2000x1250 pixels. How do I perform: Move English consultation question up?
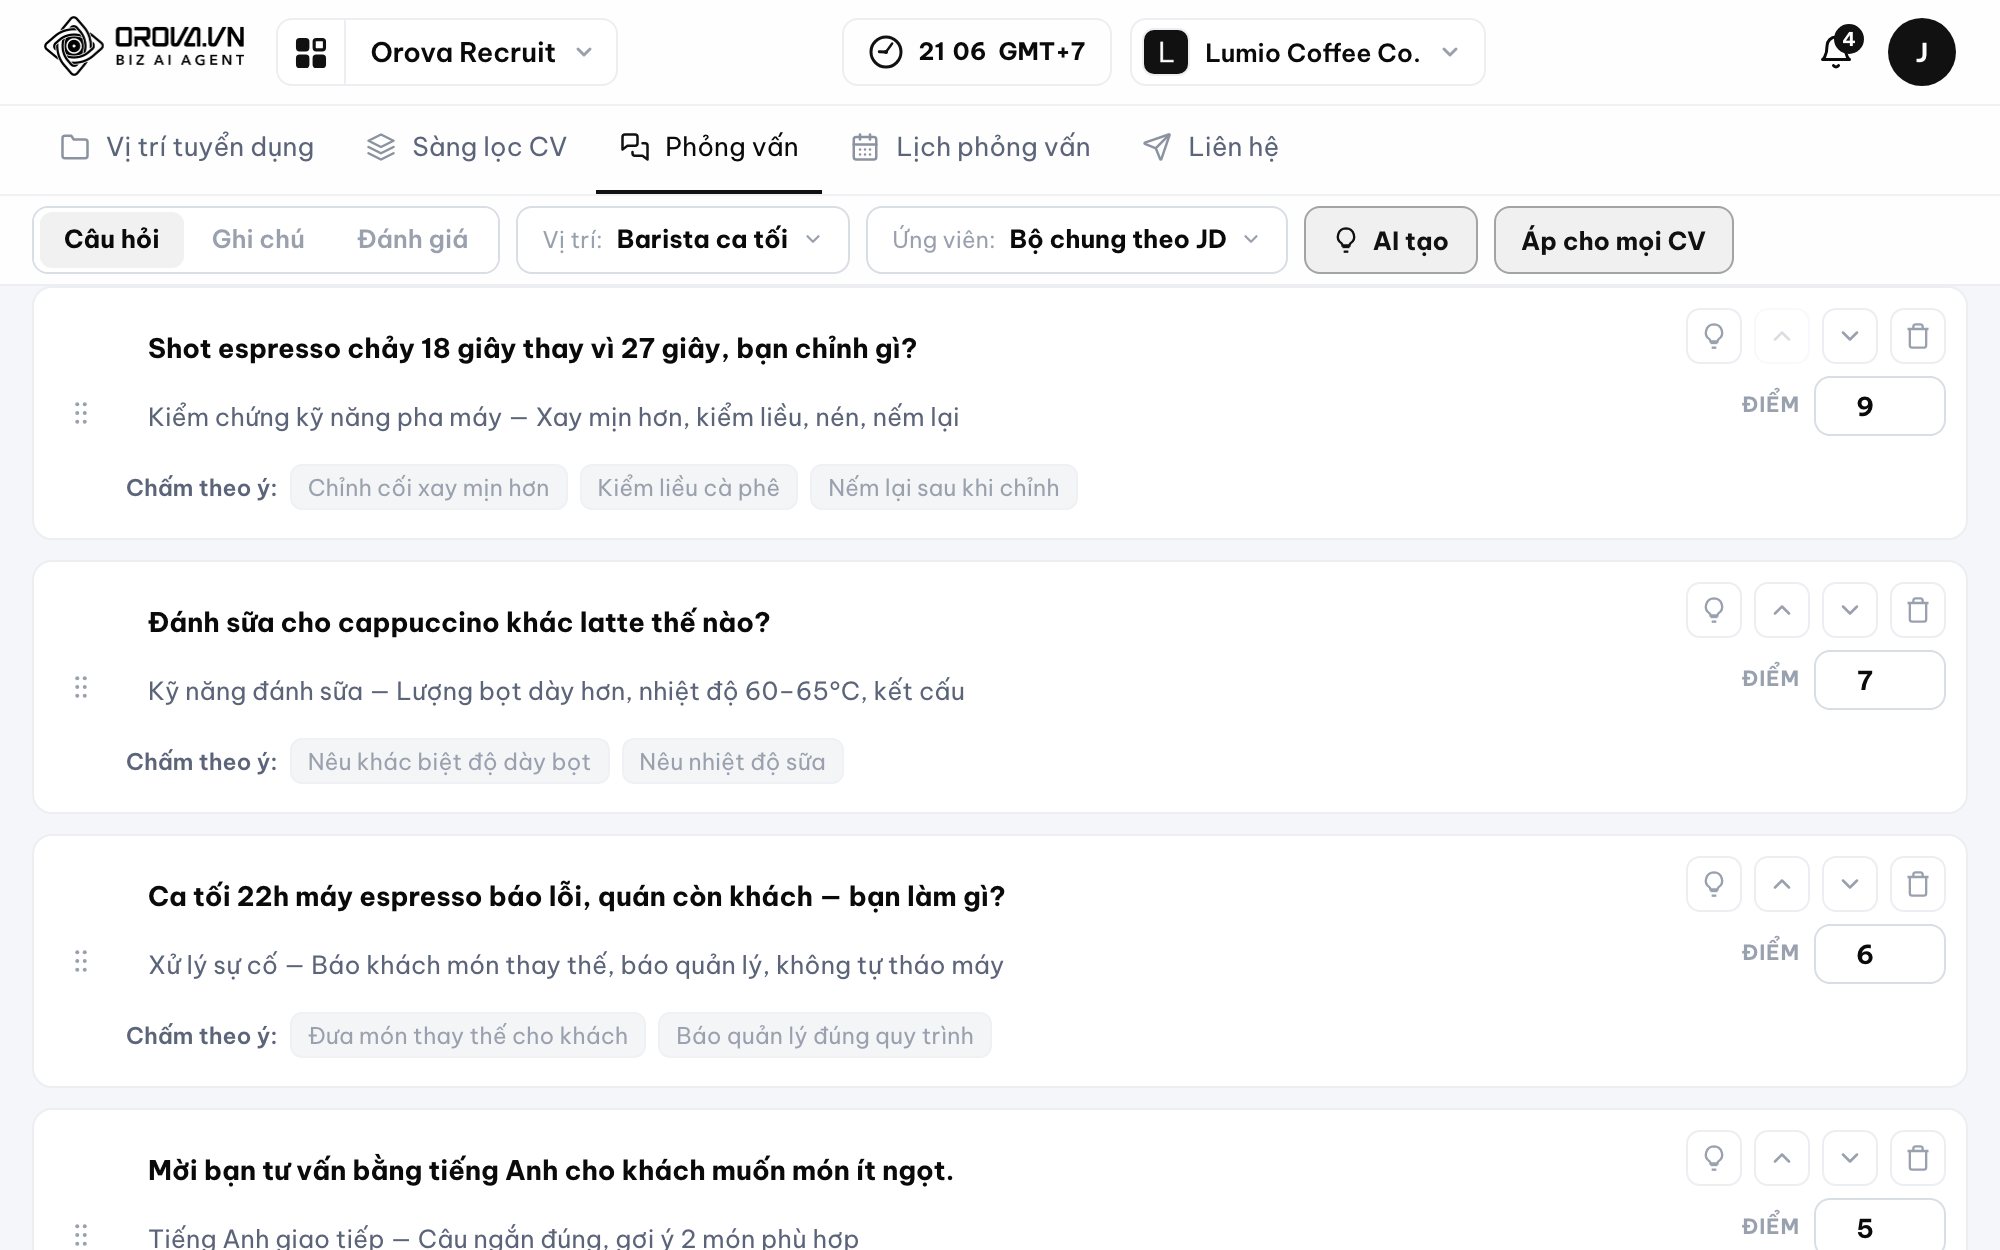click(1782, 1158)
